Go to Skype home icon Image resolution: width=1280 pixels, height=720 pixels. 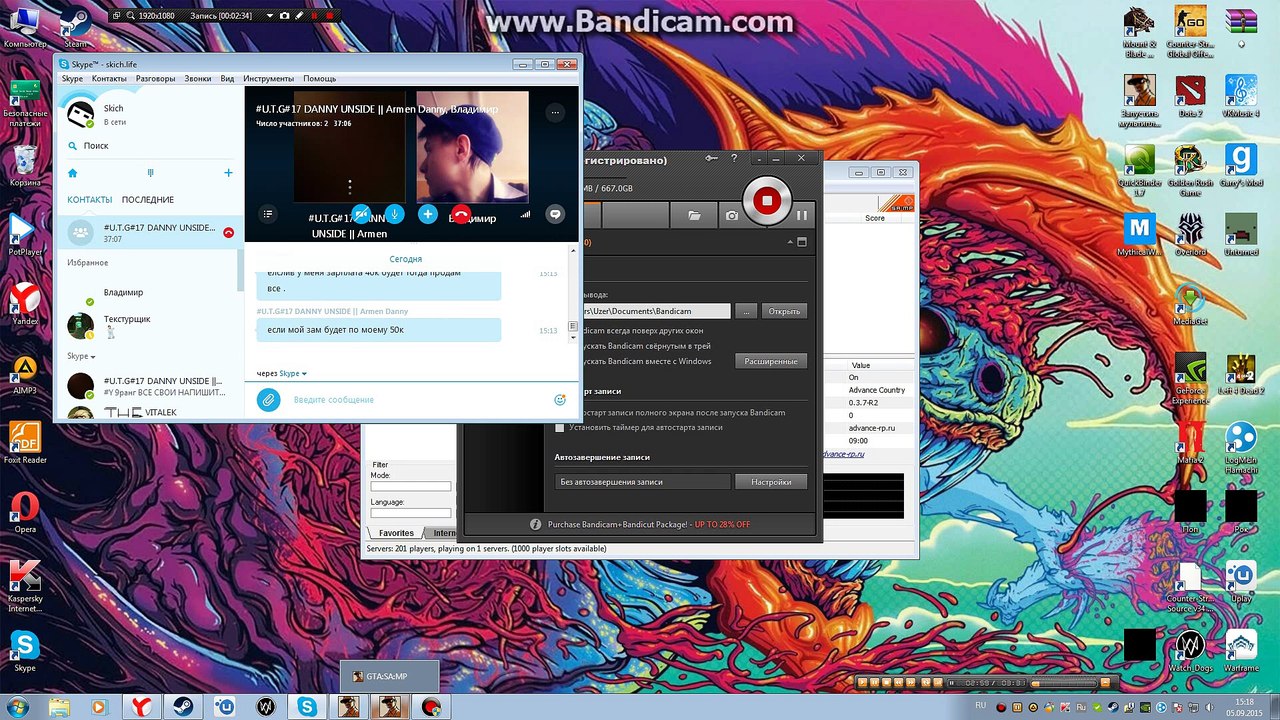click(x=72, y=173)
